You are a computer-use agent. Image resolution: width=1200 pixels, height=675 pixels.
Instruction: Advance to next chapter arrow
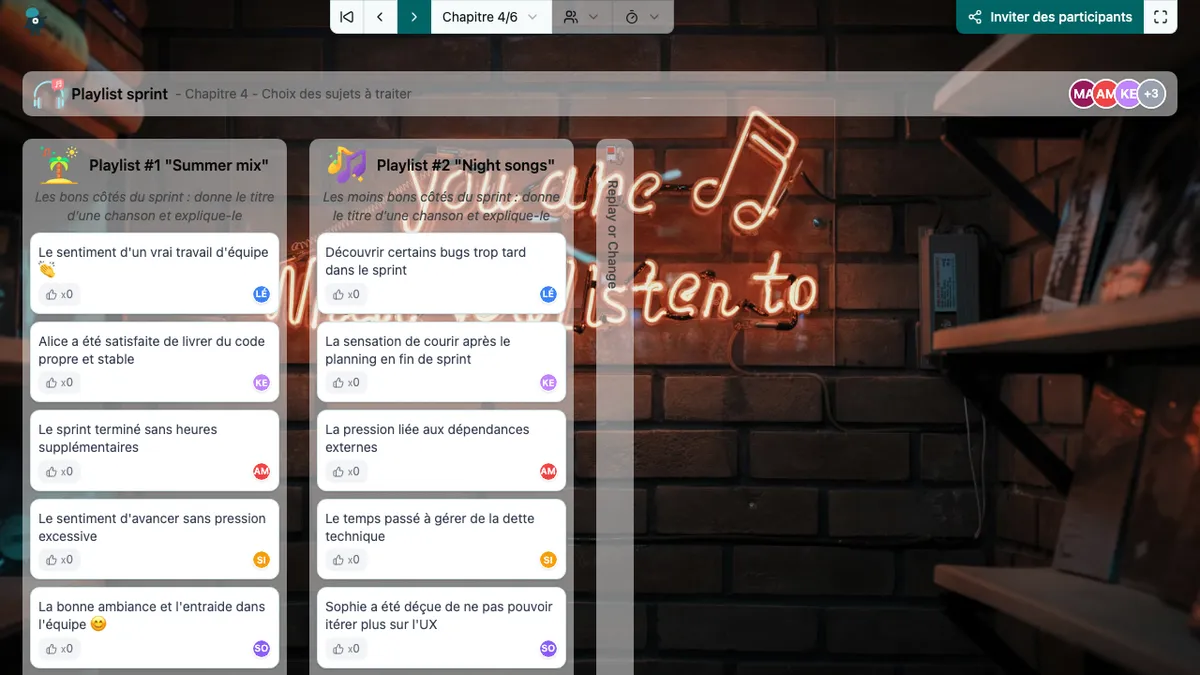click(x=414, y=17)
